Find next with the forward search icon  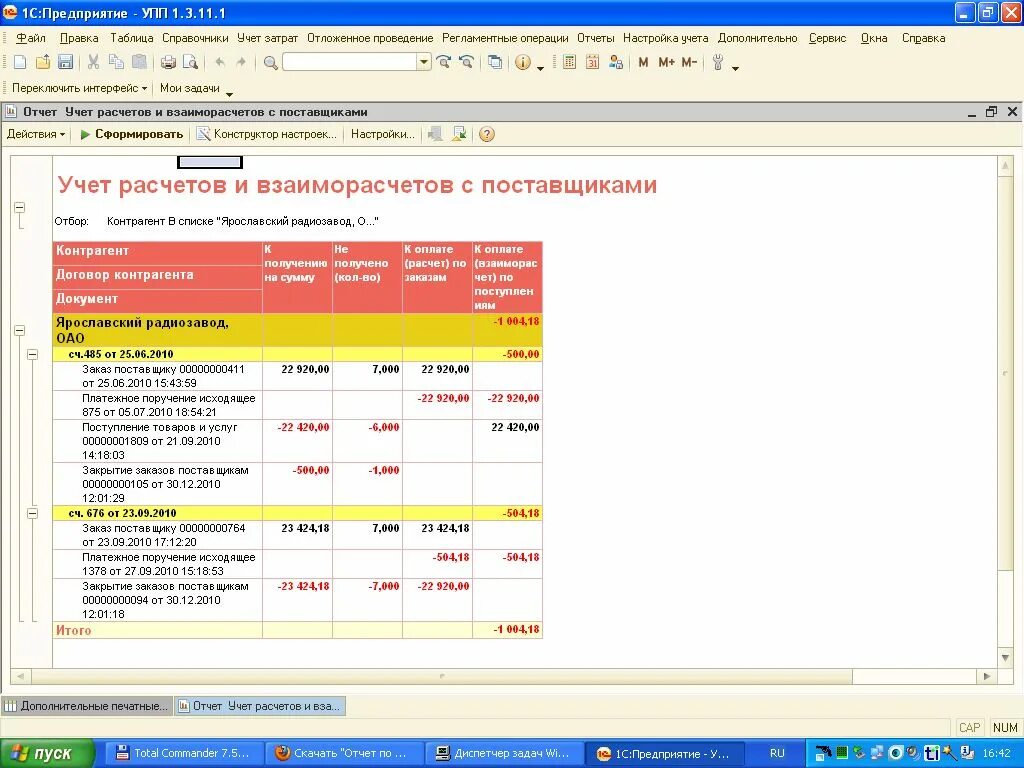point(444,63)
